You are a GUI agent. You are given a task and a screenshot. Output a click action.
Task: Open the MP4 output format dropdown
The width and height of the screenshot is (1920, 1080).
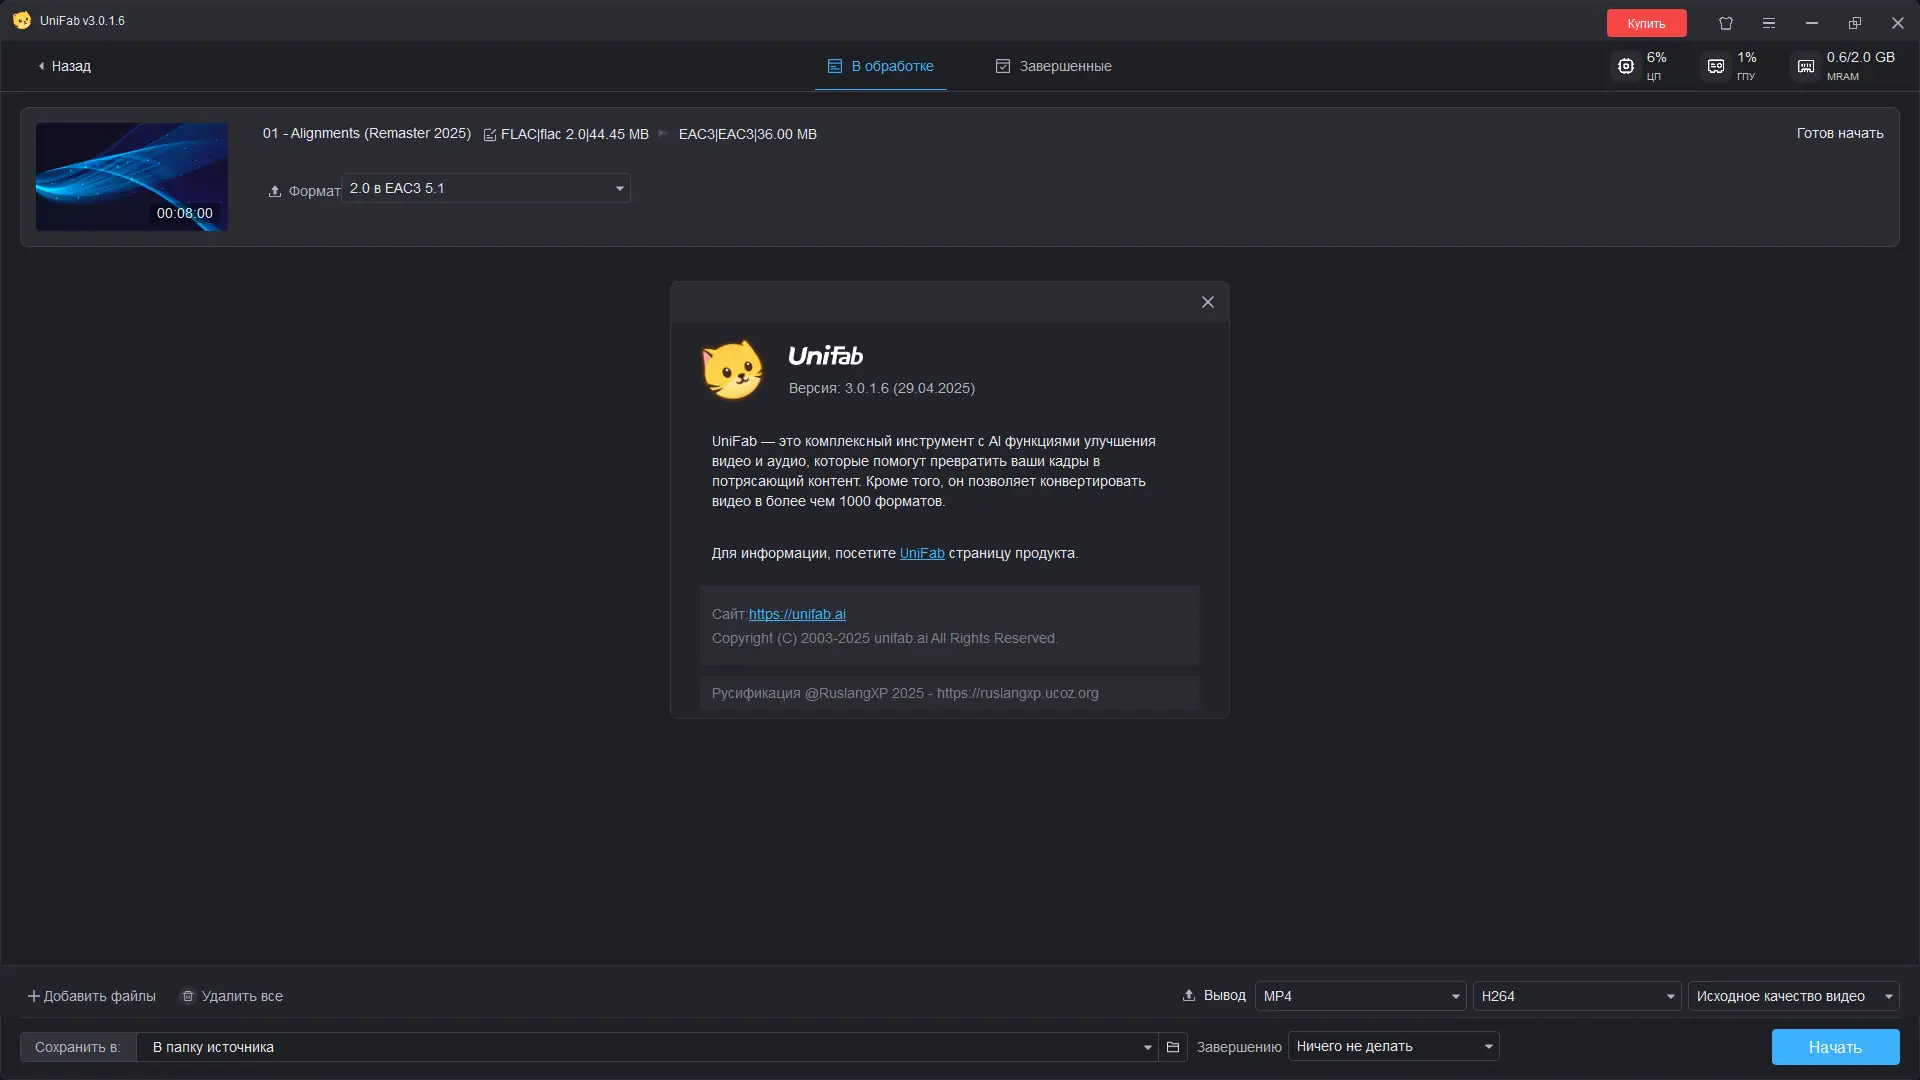click(1360, 996)
